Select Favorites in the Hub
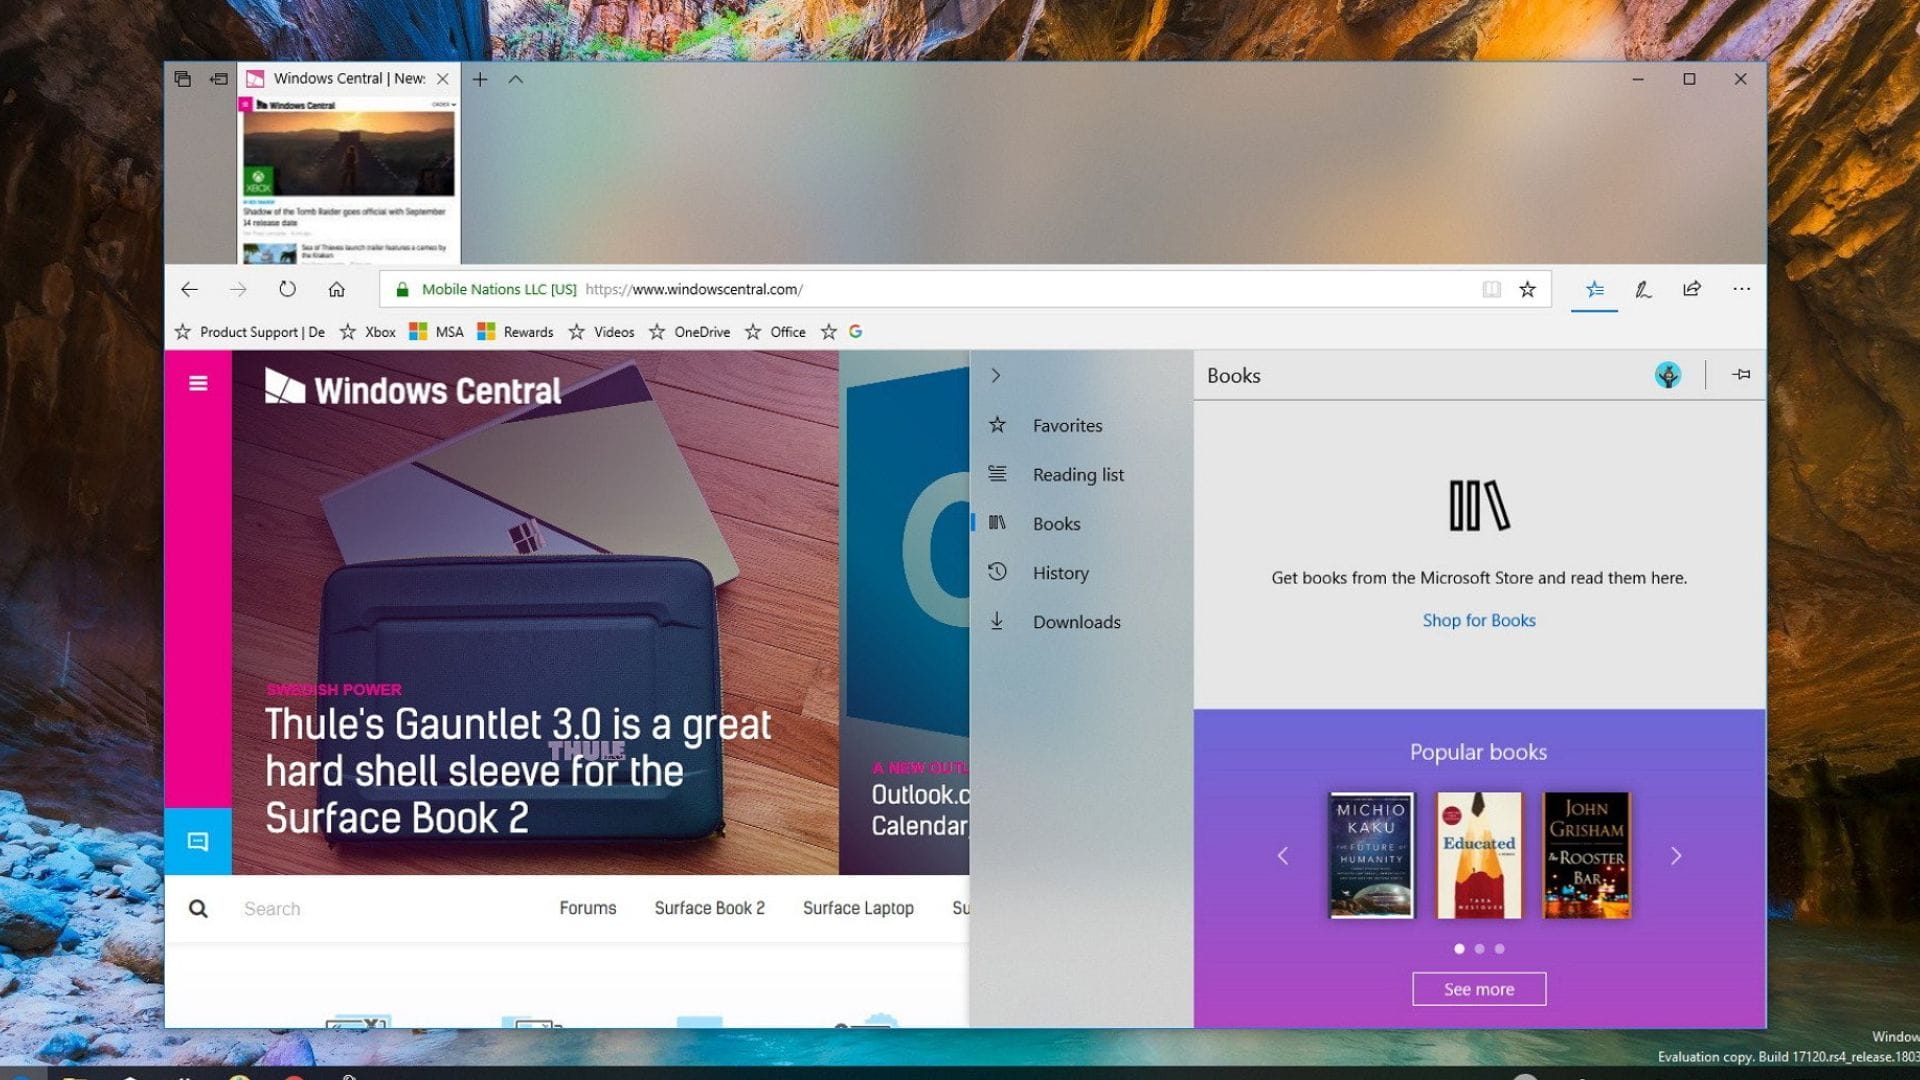The height and width of the screenshot is (1080, 1920). click(1081, 425)
